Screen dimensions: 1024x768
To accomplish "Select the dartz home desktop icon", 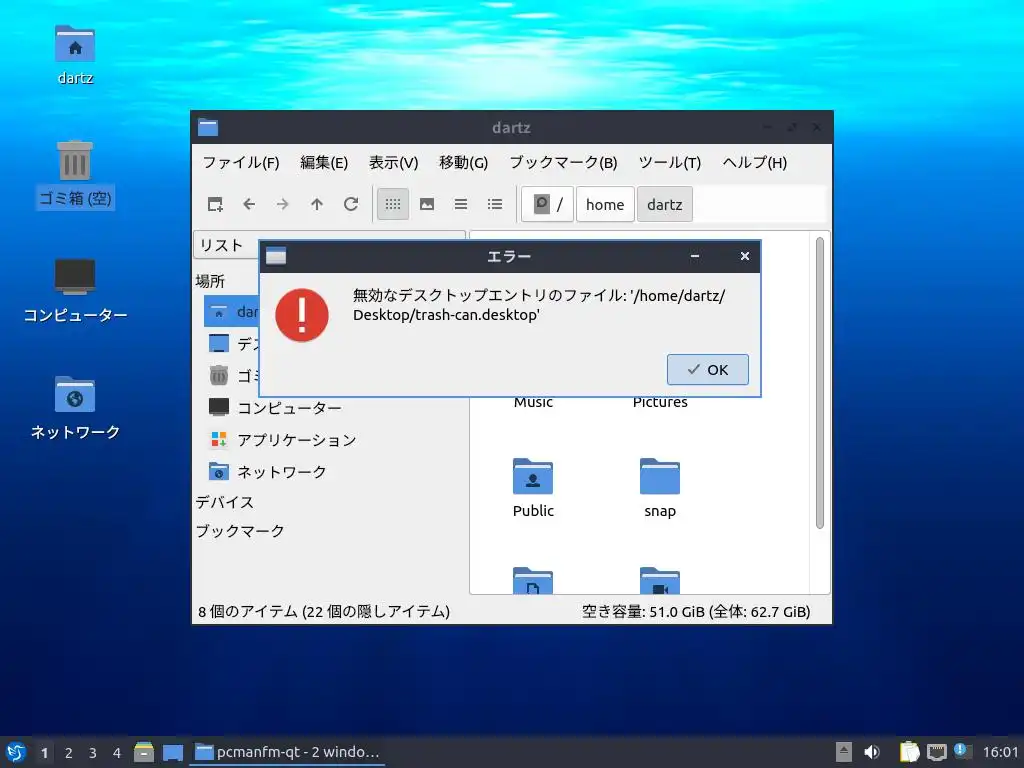I will click(75, 55).
